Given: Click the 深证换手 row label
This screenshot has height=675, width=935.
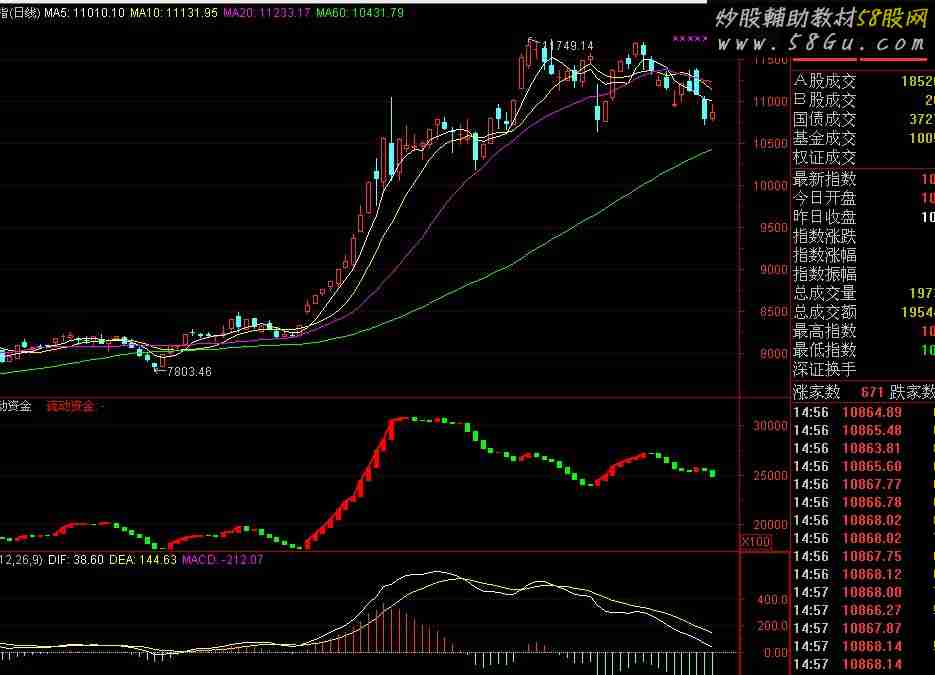Looking at the screenshot, I should [x=824, y=369].
